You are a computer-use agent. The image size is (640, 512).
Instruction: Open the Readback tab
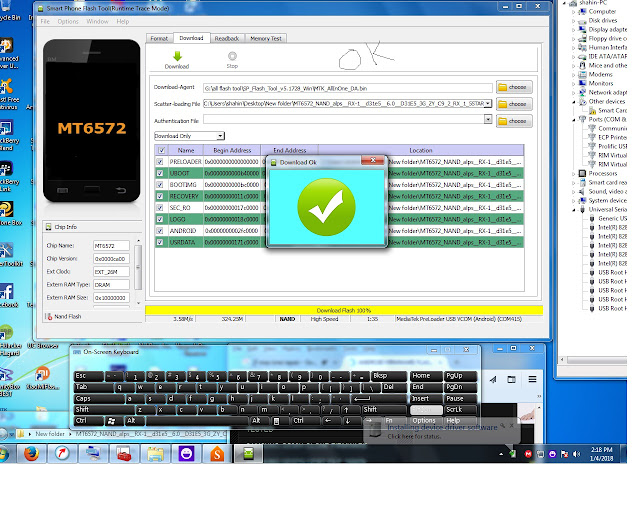coord(227,38)
